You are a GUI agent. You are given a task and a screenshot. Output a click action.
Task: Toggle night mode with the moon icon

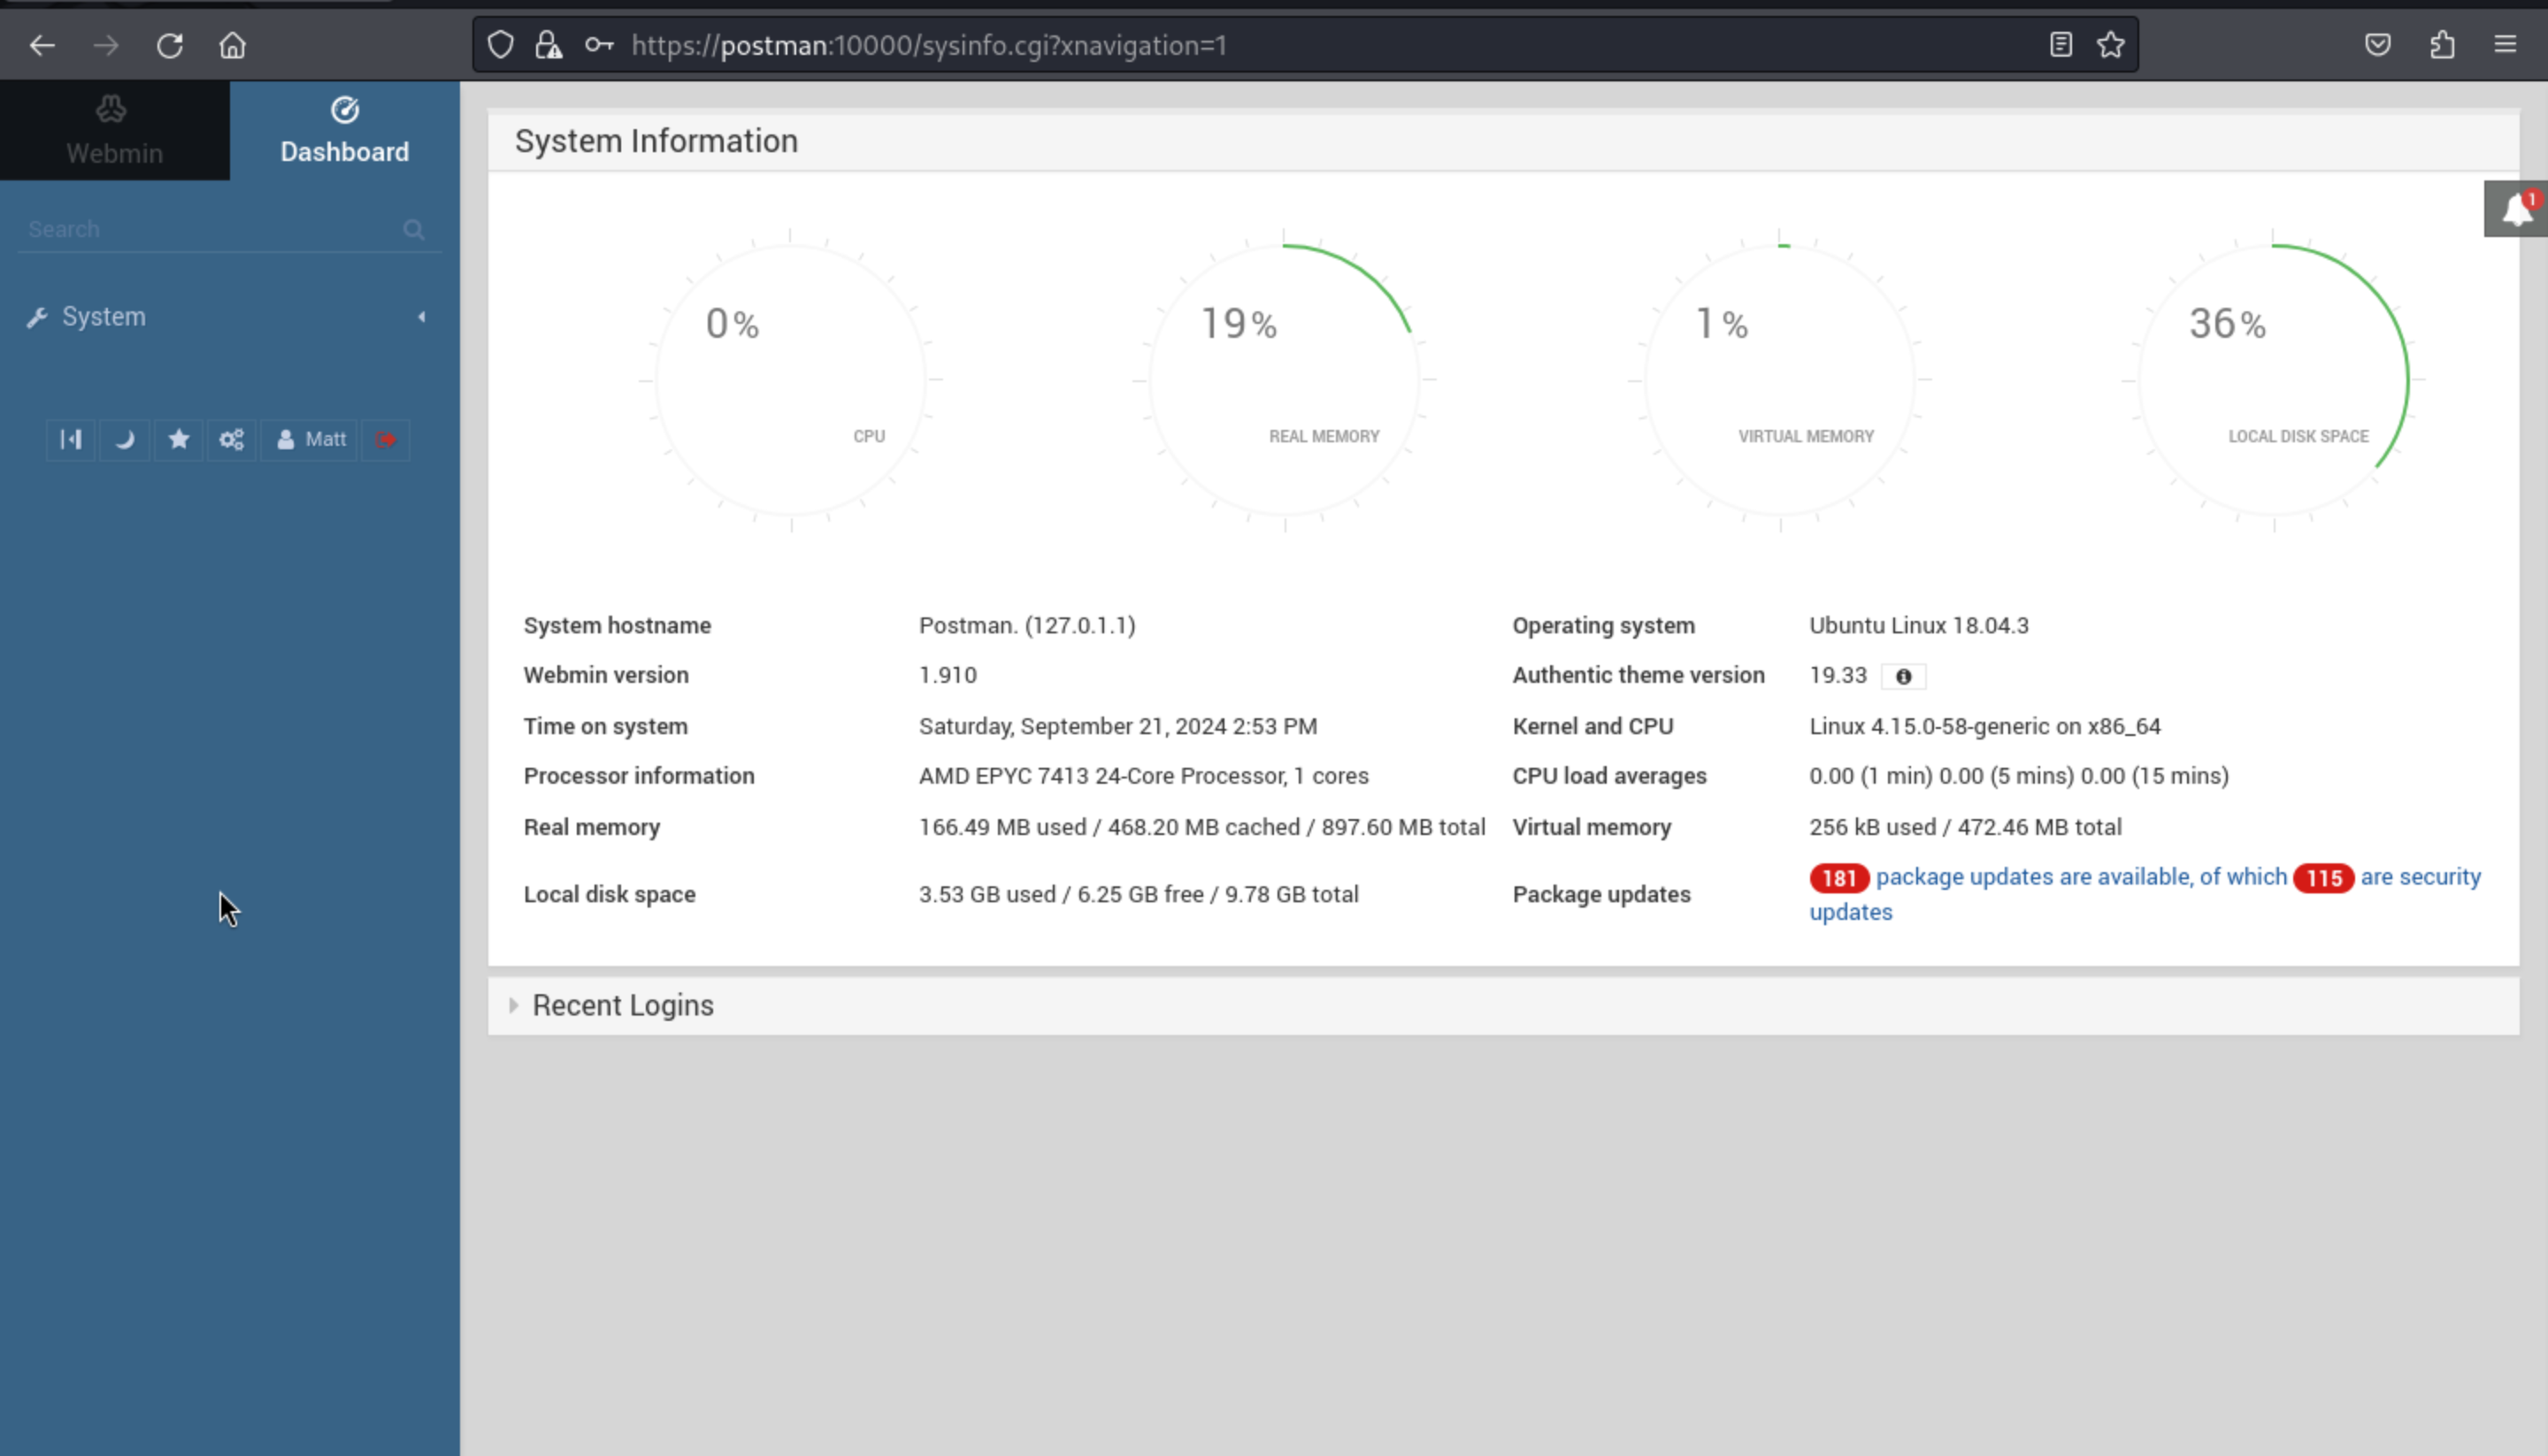125,440
